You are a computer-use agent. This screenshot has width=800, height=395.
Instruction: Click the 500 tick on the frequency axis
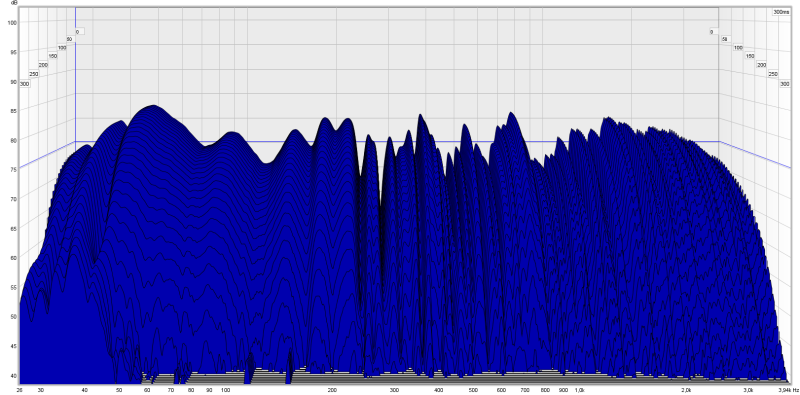coord(473,390)
